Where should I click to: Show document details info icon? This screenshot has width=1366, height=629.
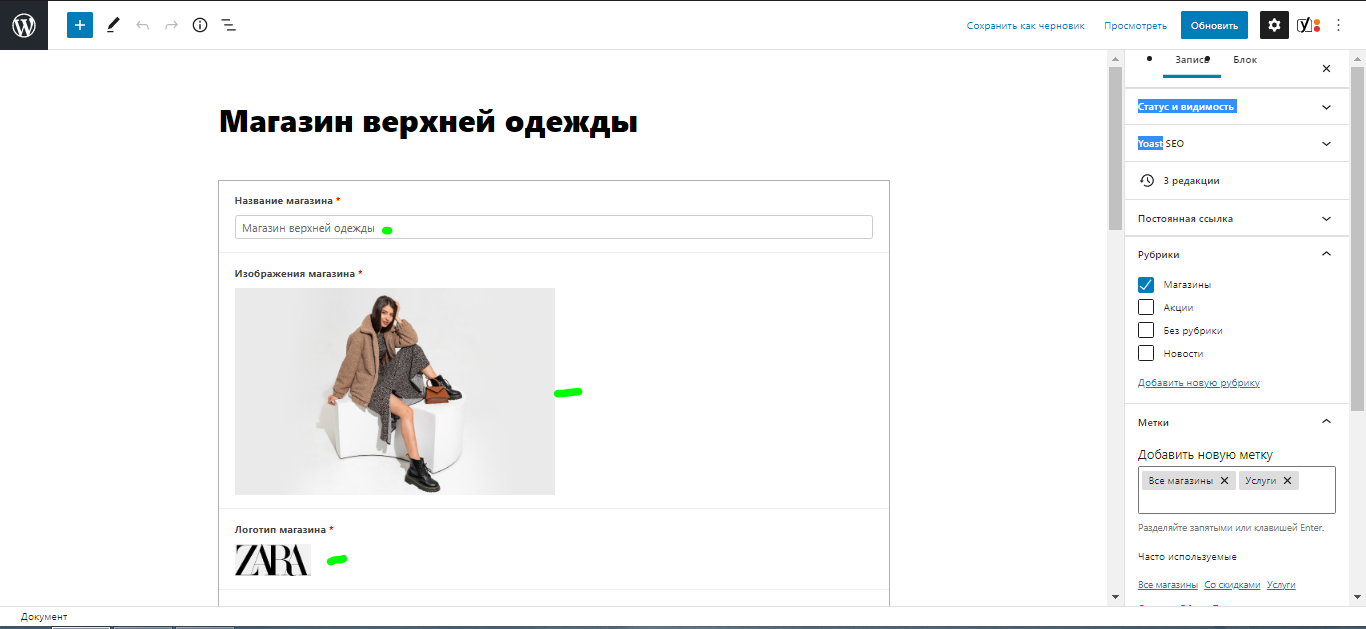[200, 25]
